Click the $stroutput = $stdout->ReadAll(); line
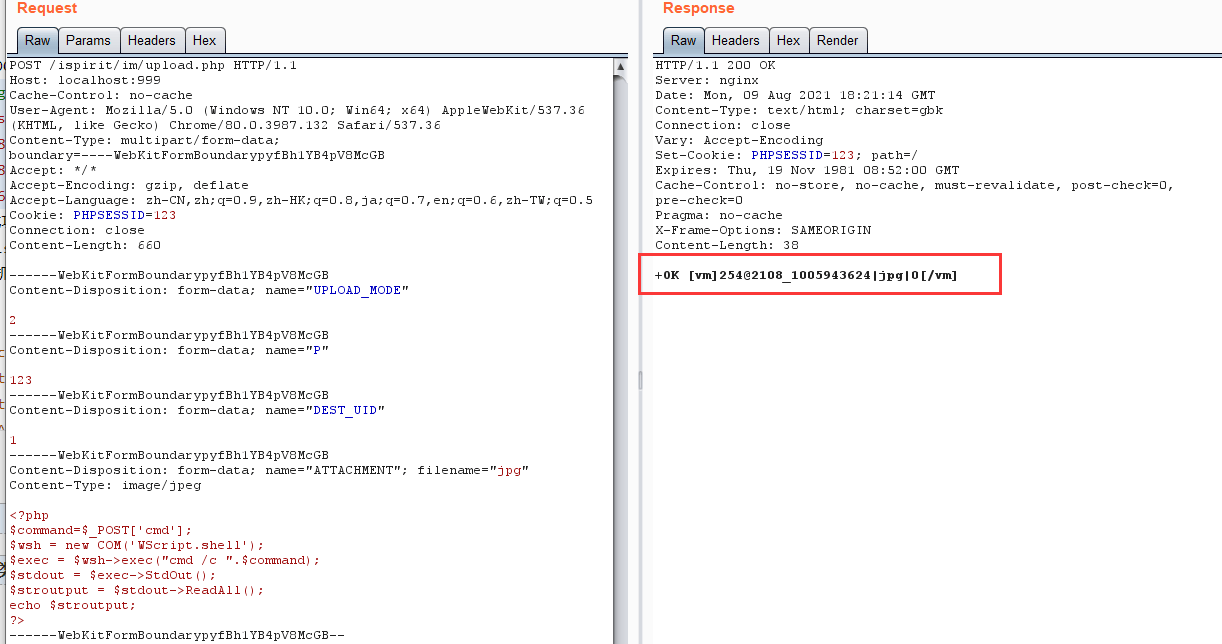Image resolution: width=1222 pixels, height=644 pixels. click(137, 590)
